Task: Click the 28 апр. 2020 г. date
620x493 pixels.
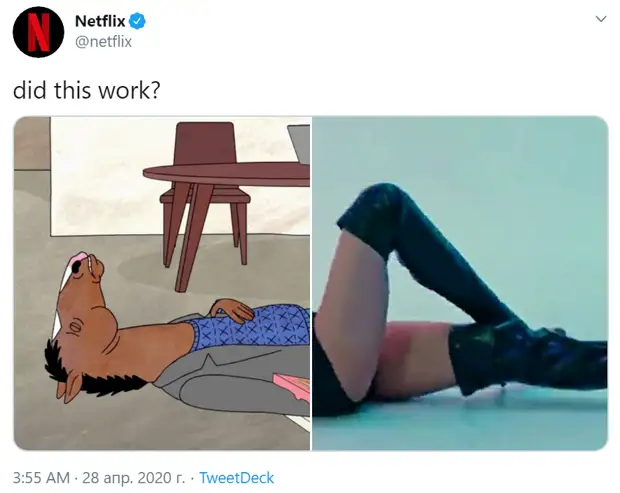Action: click(133, 478)
